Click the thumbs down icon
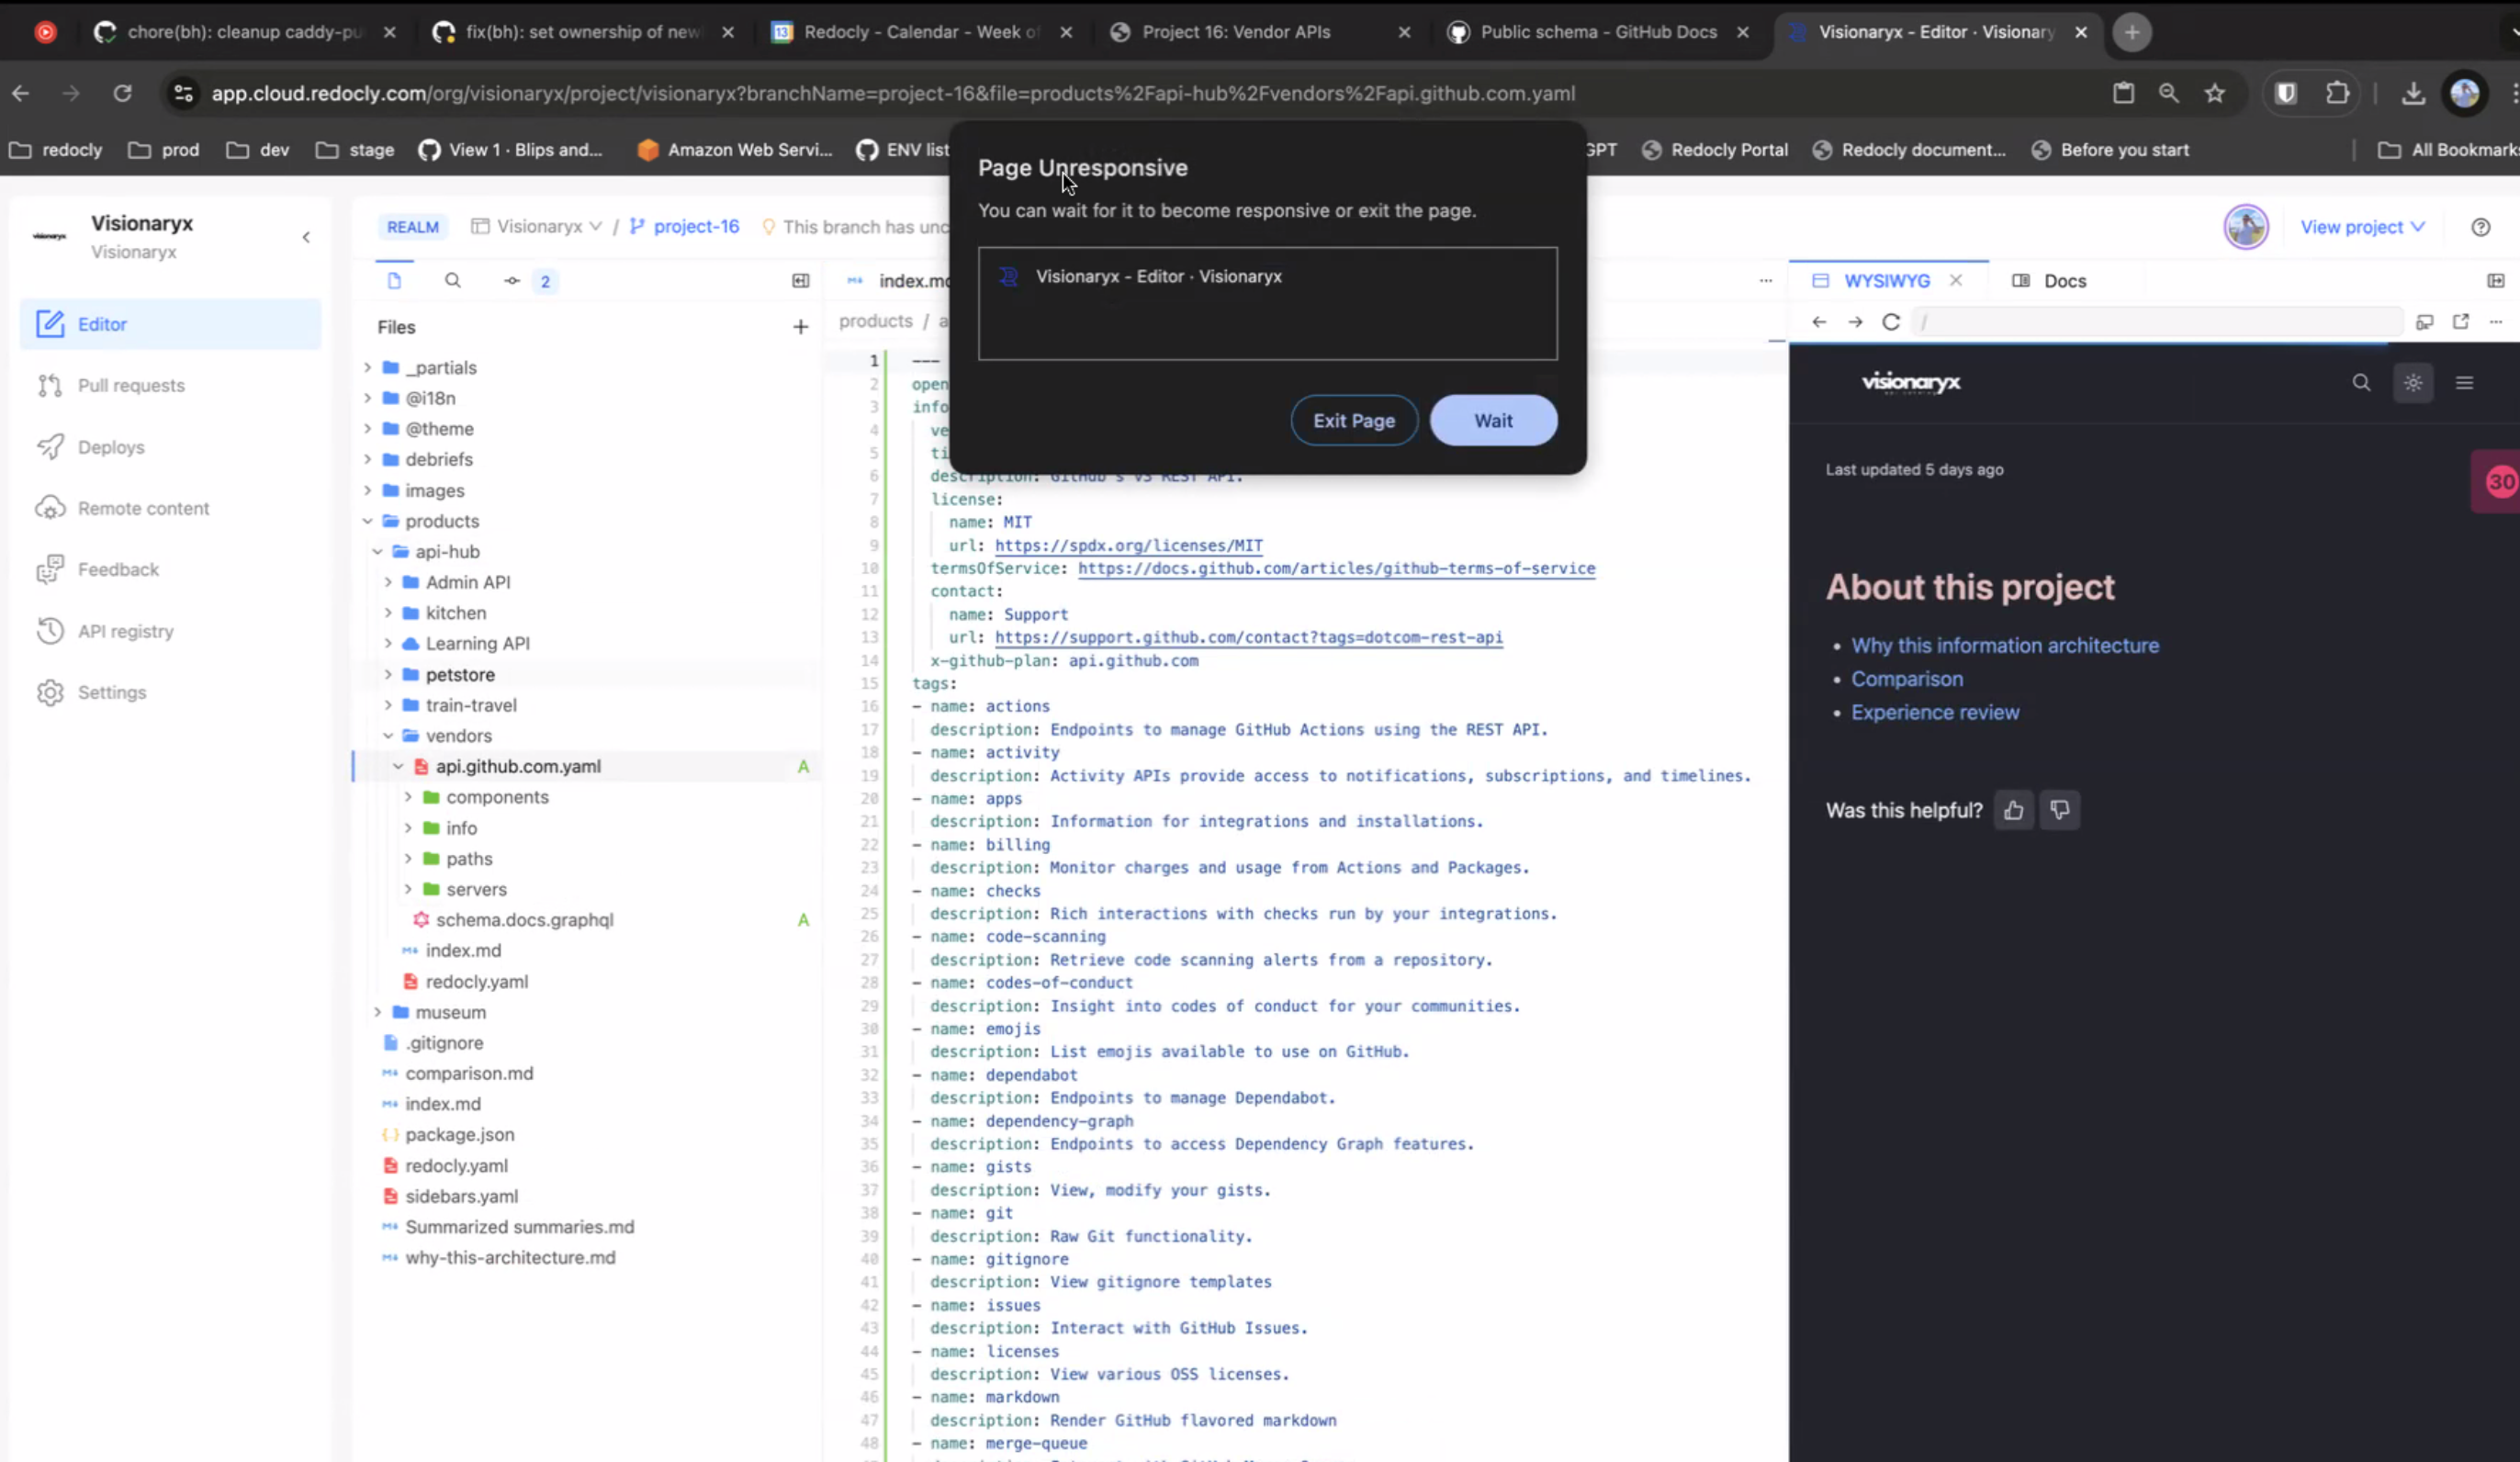Screen dimensions: 2520x1462 (x=2060, y=810)
